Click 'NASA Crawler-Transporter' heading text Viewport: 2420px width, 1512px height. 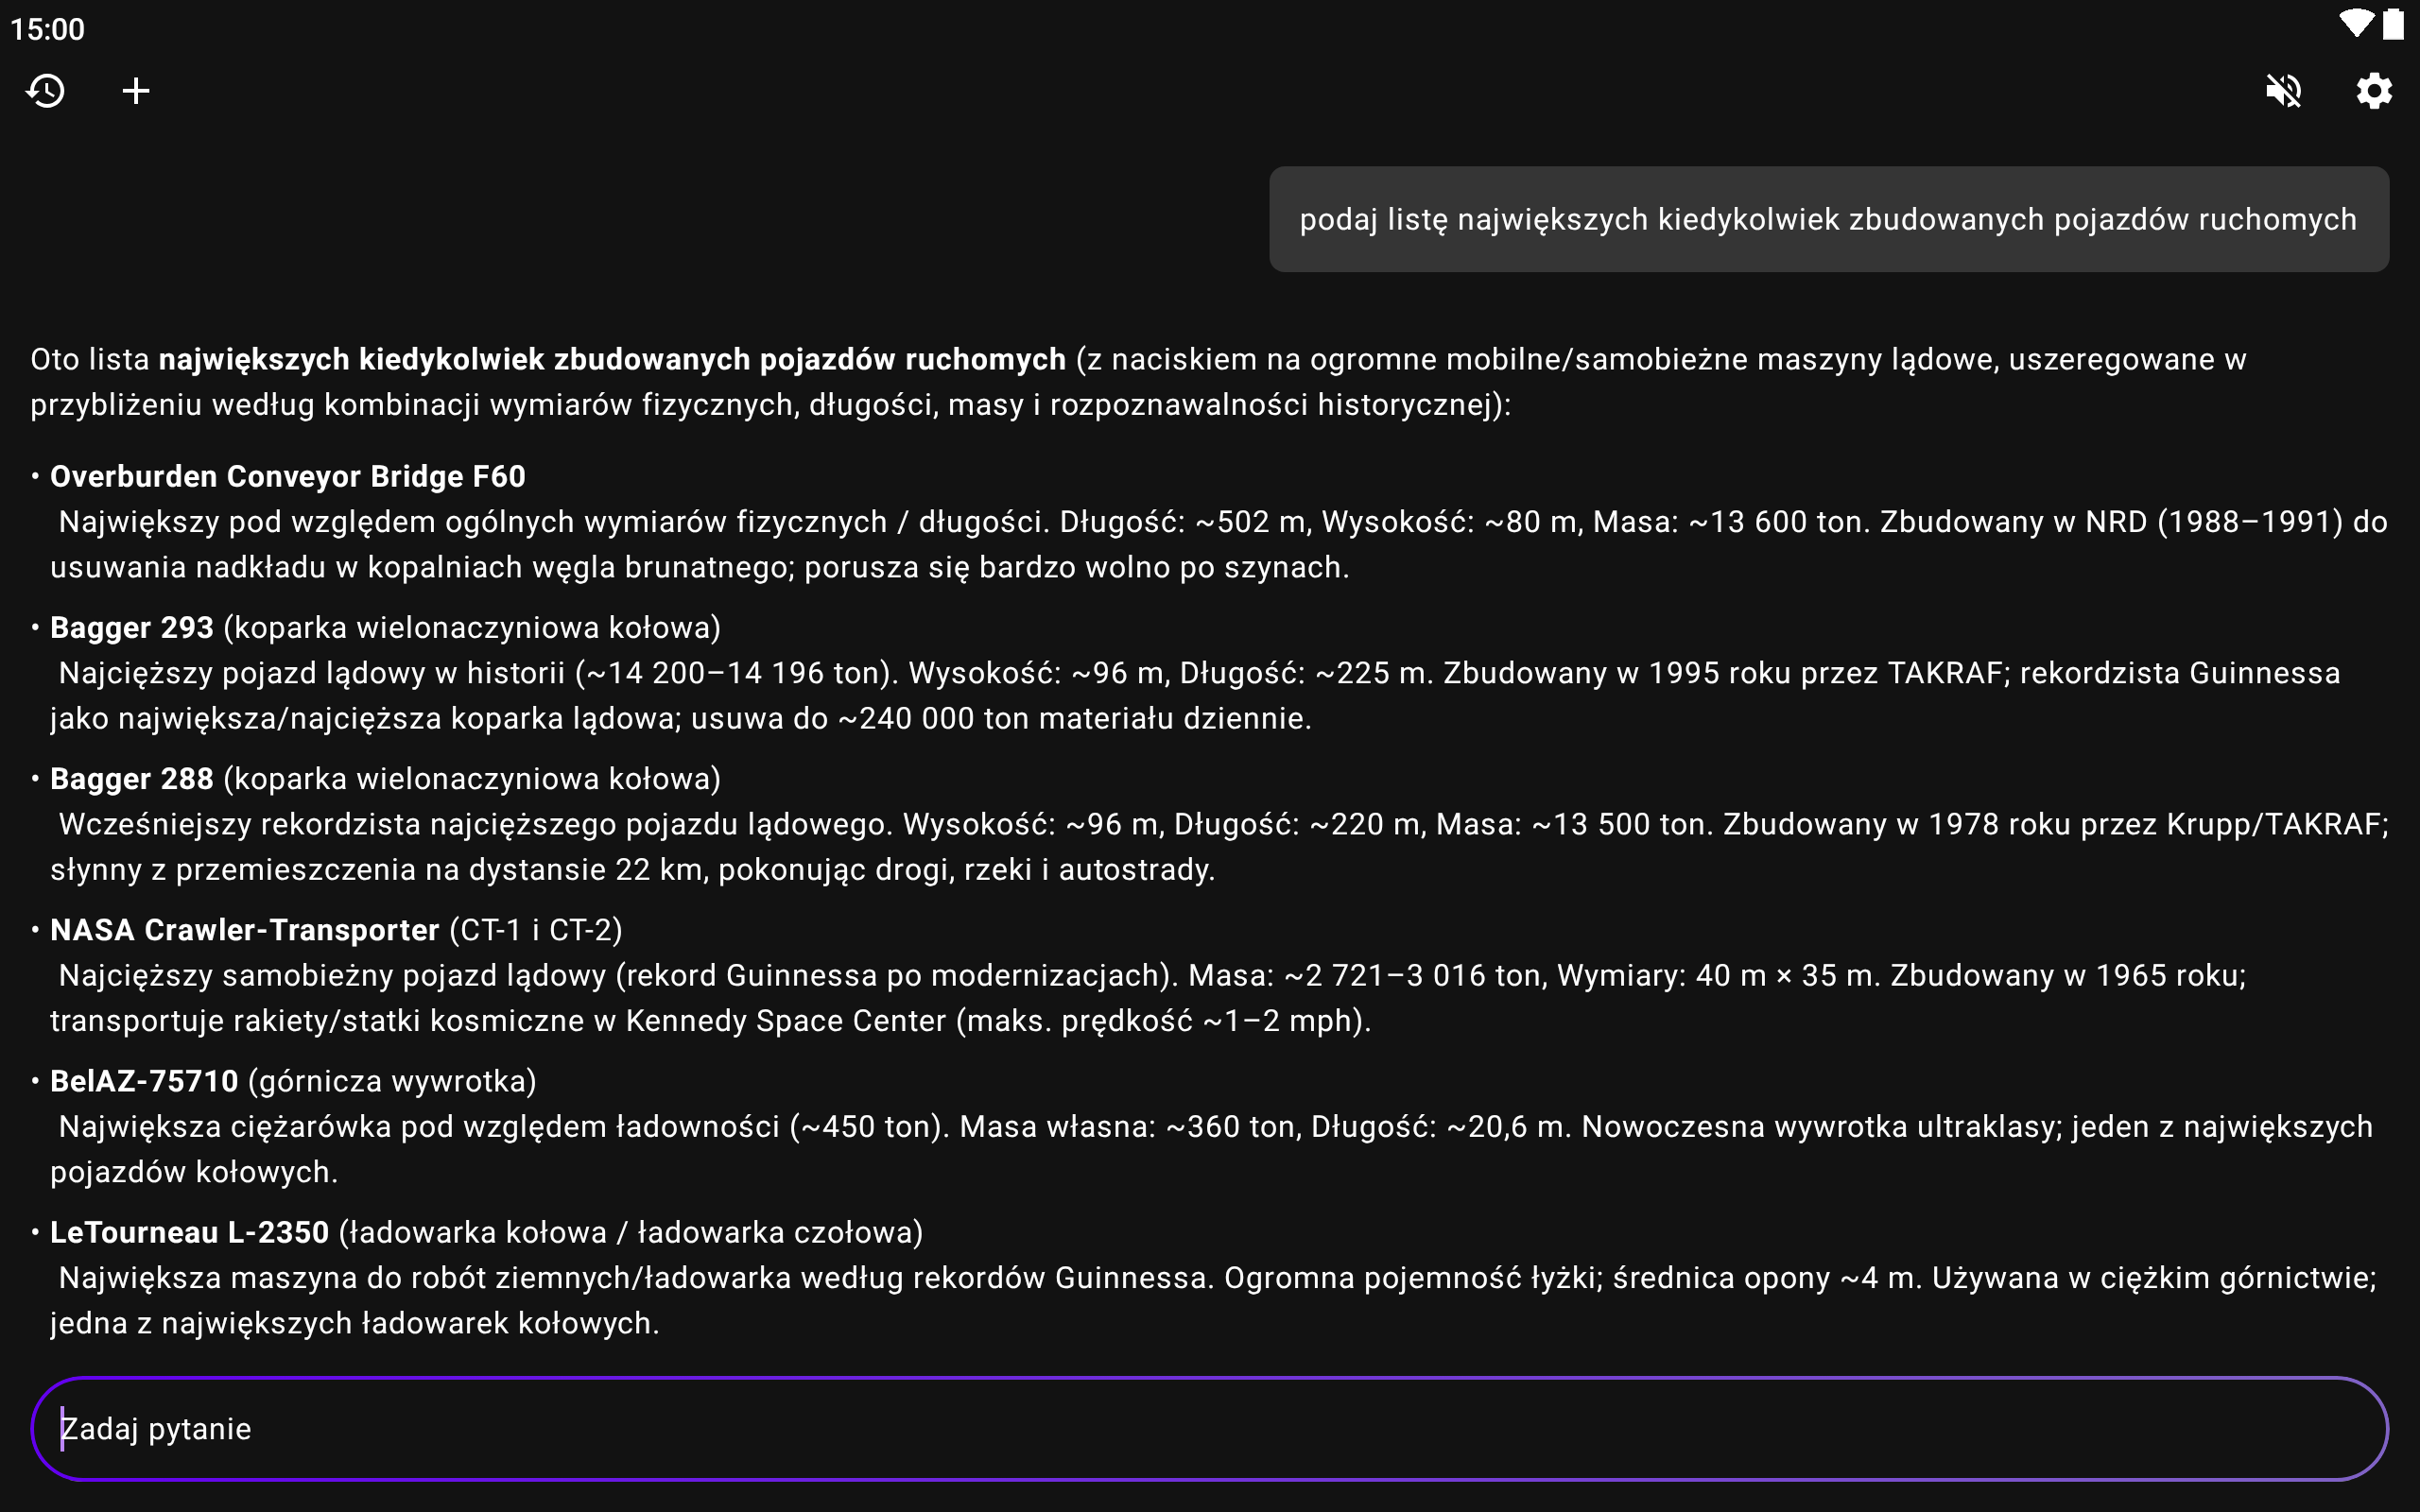pos(244,930)
